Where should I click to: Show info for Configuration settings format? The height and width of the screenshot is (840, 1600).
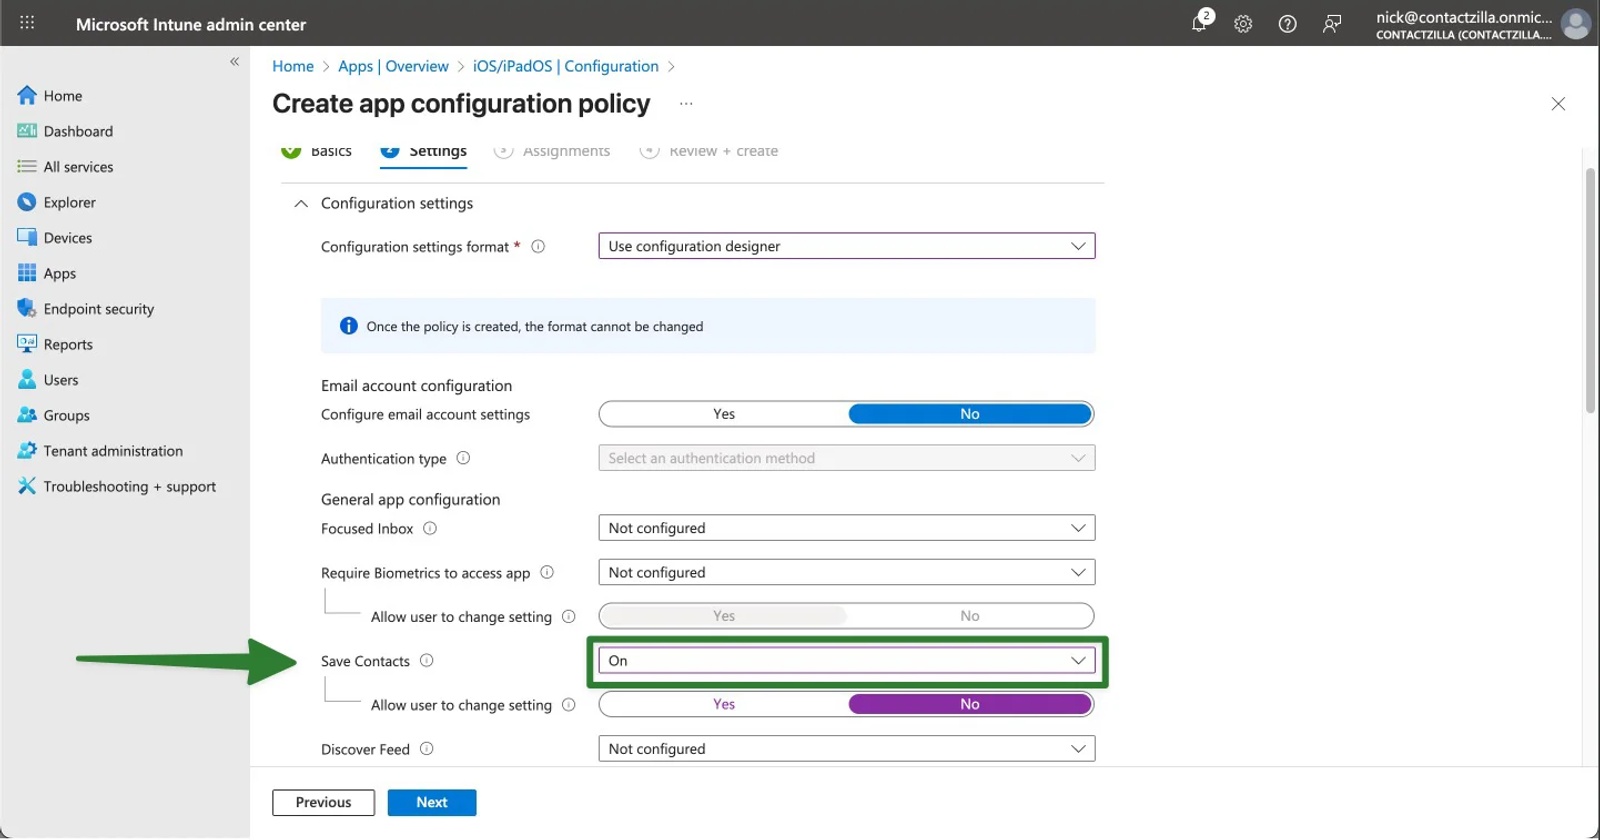(x=538, y=246)
